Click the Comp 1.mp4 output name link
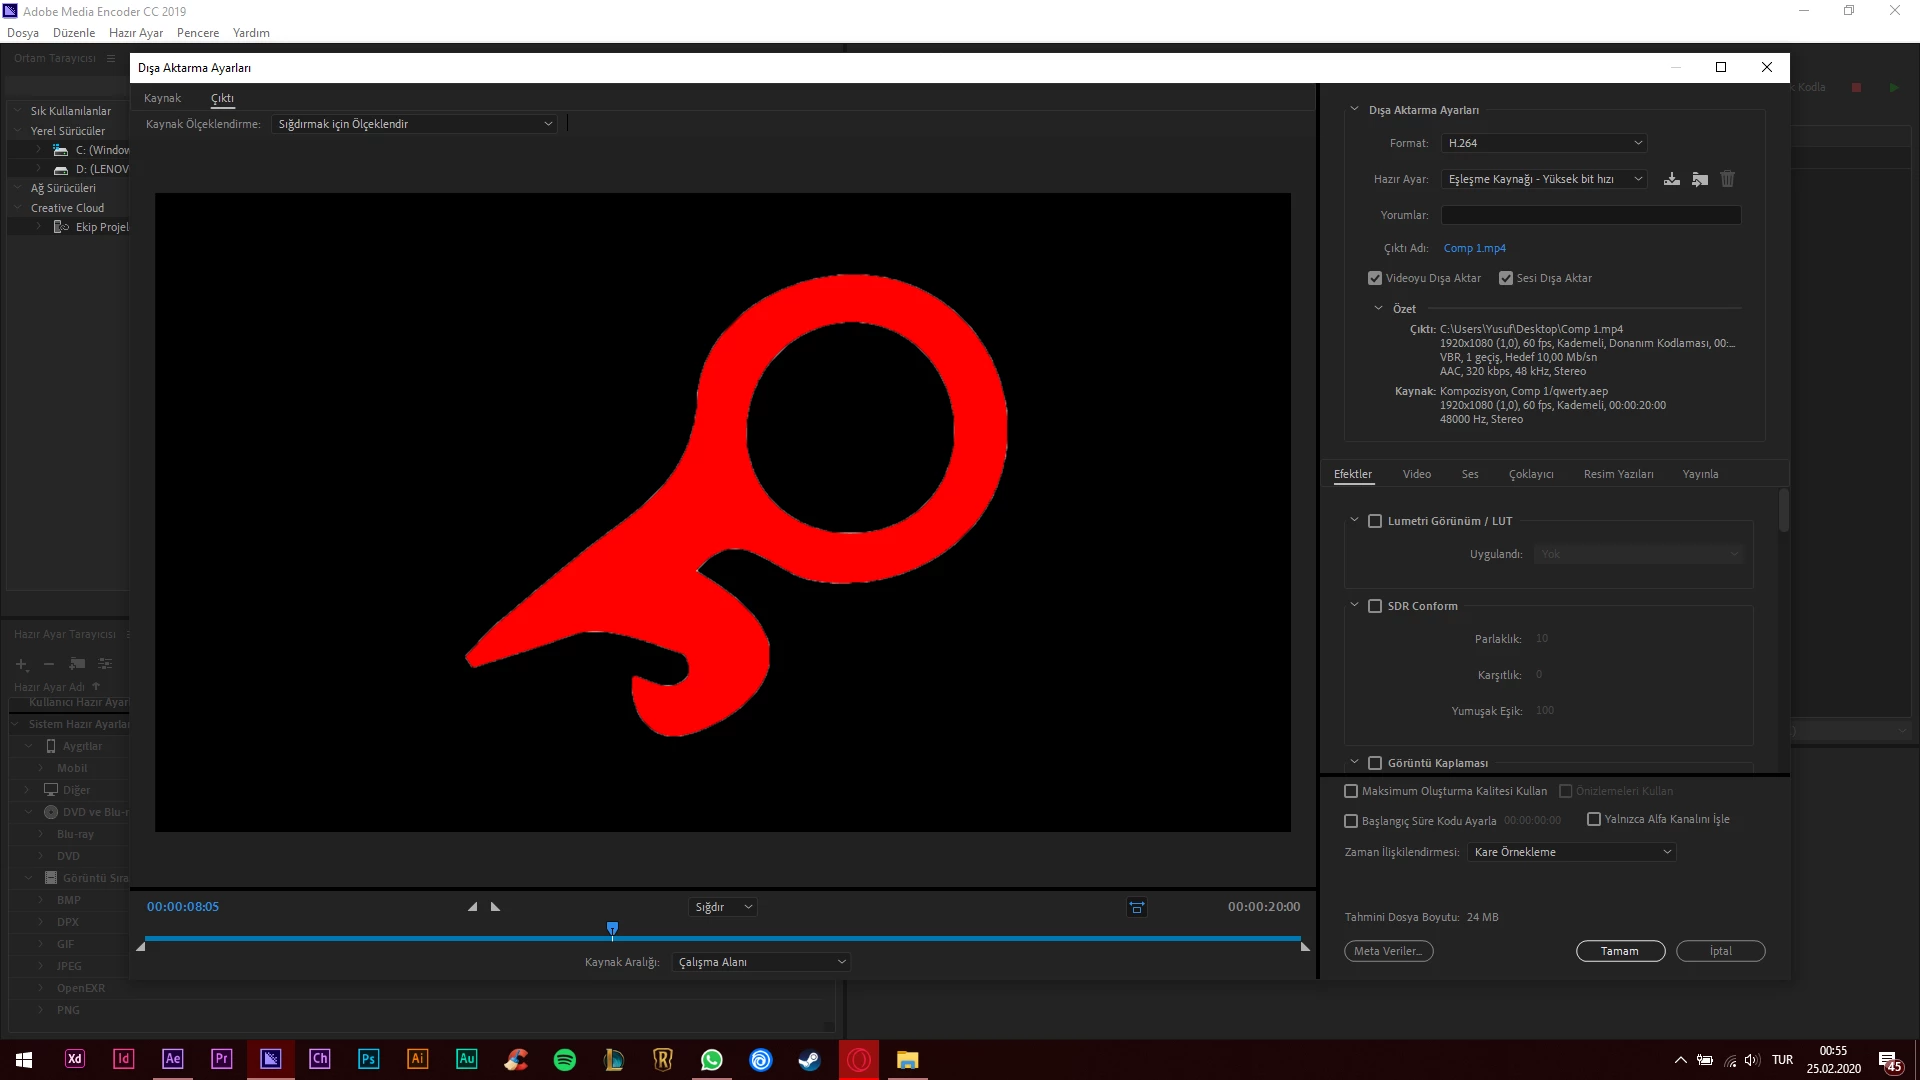1920x1080 pixels. coord(1474,248)
